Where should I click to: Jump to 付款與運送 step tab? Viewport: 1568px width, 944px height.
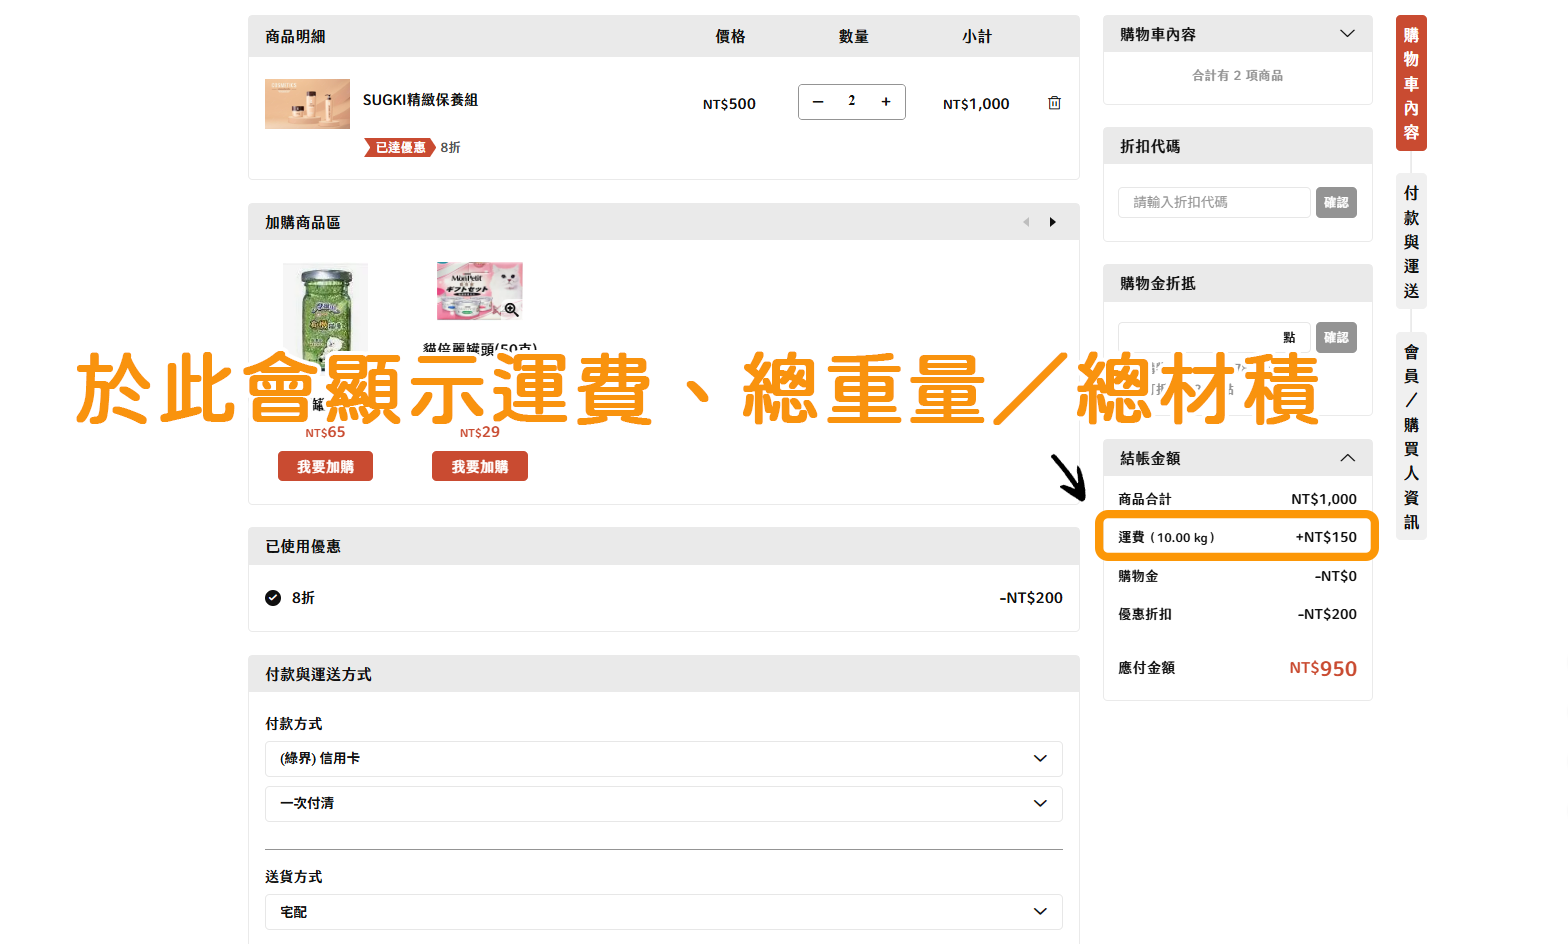click(x=1411, y=241)
